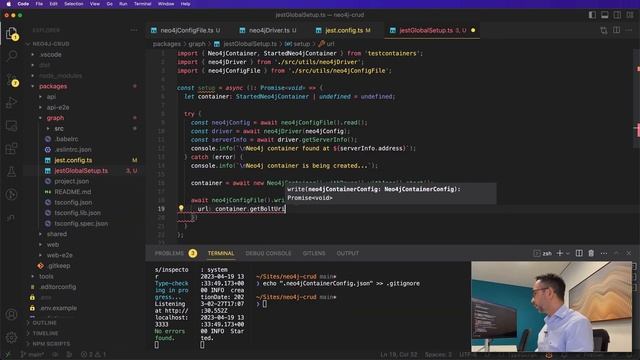Split the terminal
The height and width of the screenshot is (360, 640).
point(579,253)
